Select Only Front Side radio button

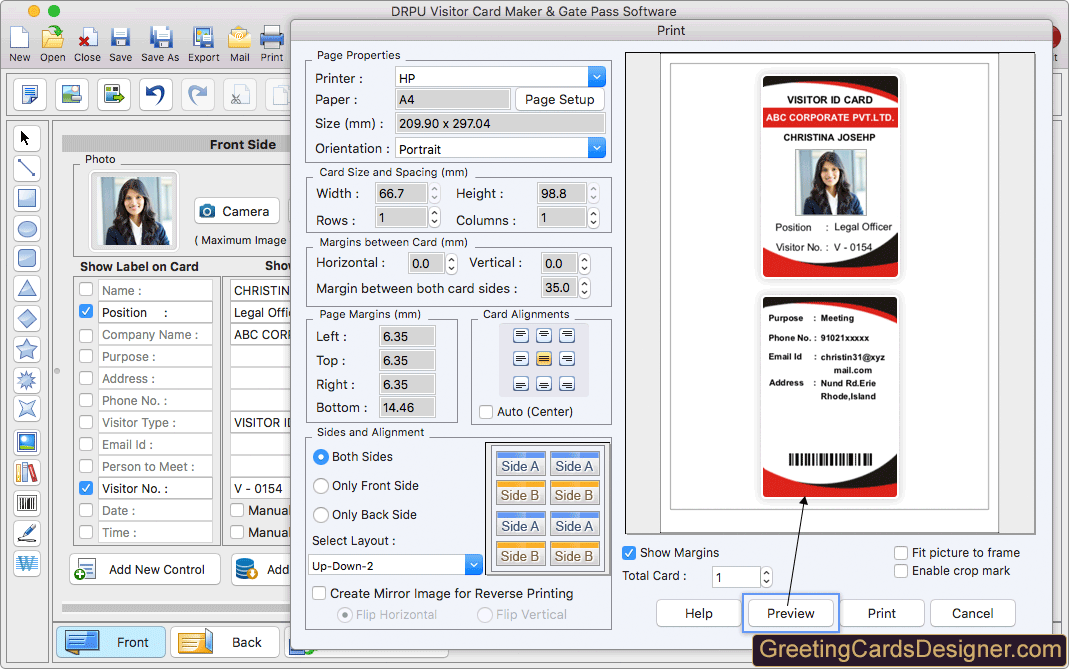[x=320, y=486]
